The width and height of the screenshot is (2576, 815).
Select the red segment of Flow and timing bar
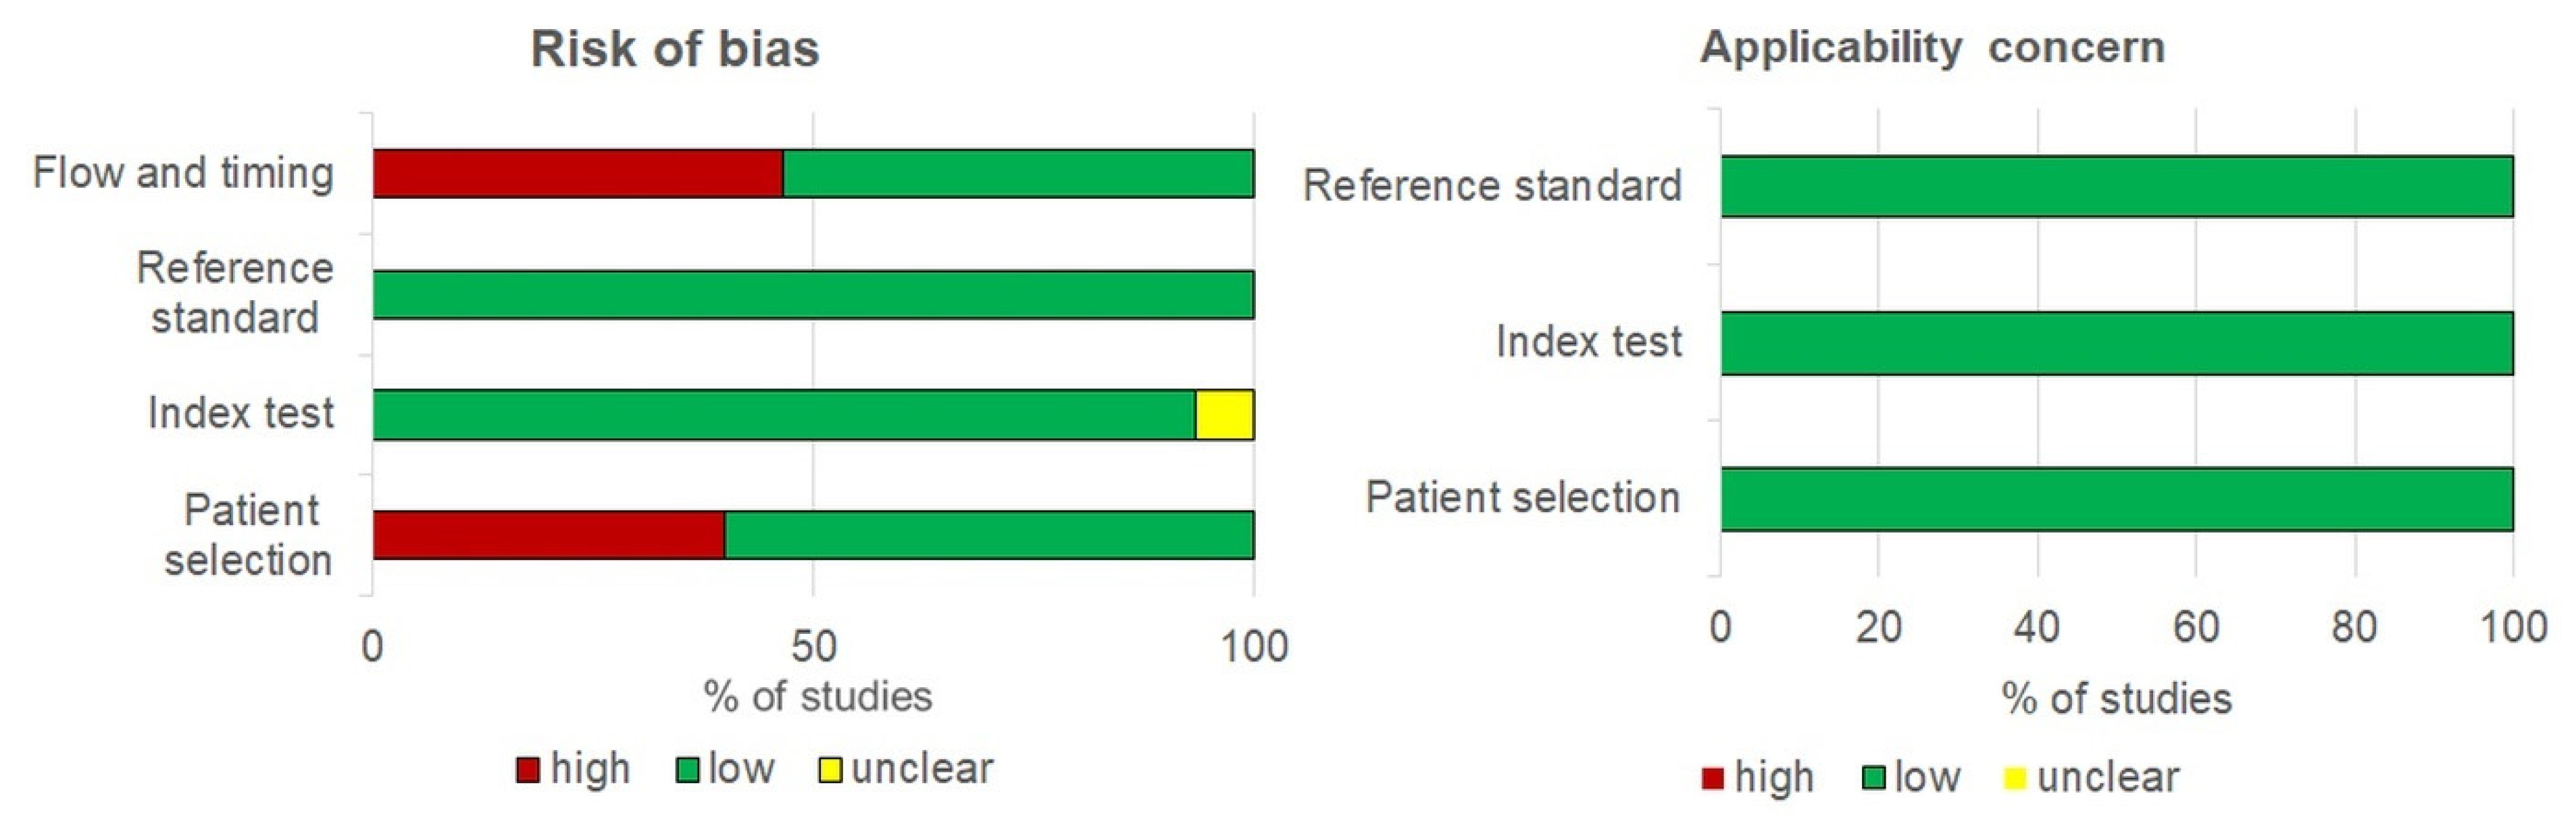point(577,174)
